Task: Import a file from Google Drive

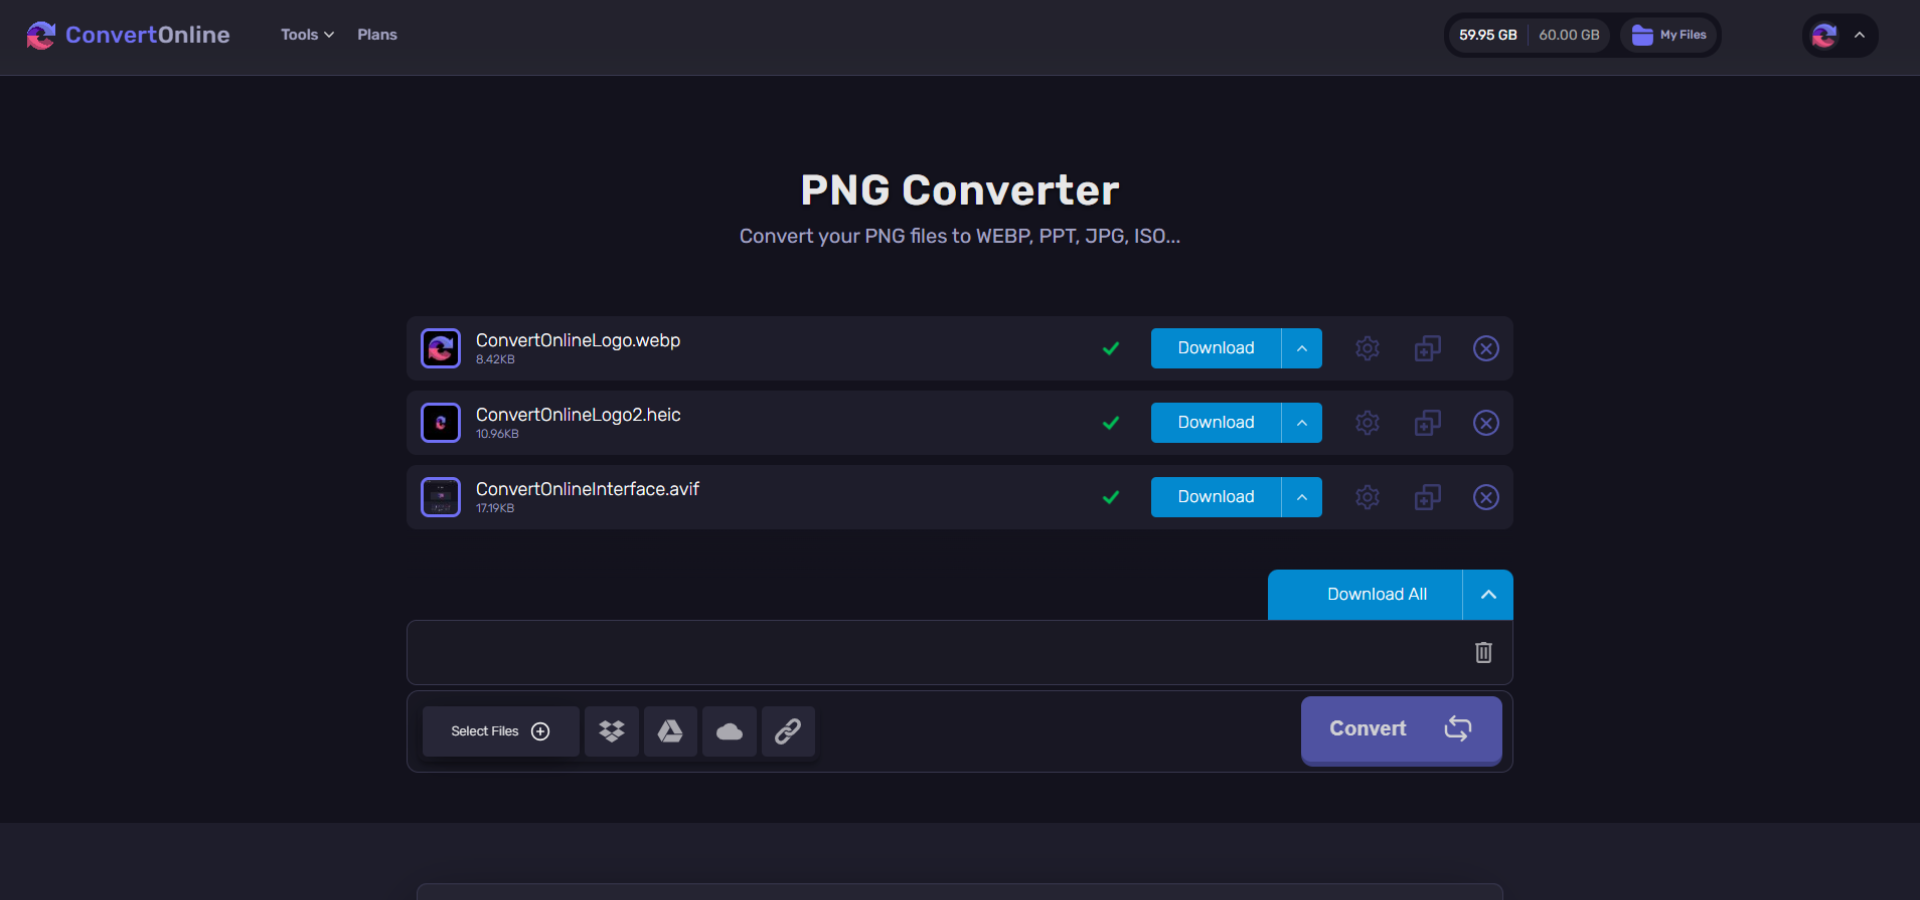Action: coord(670,731)
